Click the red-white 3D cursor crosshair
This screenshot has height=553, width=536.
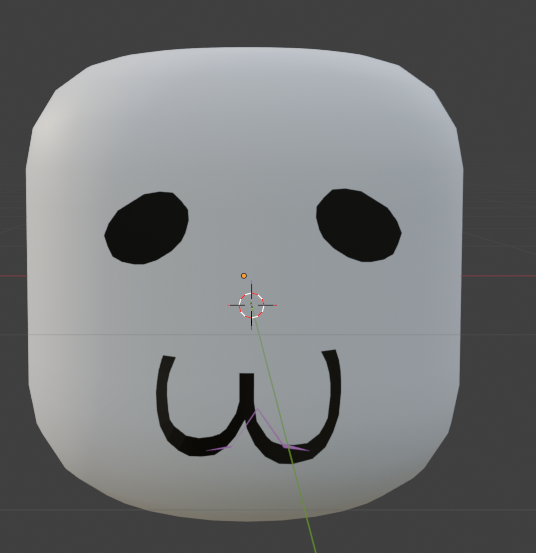coord(251,305)
